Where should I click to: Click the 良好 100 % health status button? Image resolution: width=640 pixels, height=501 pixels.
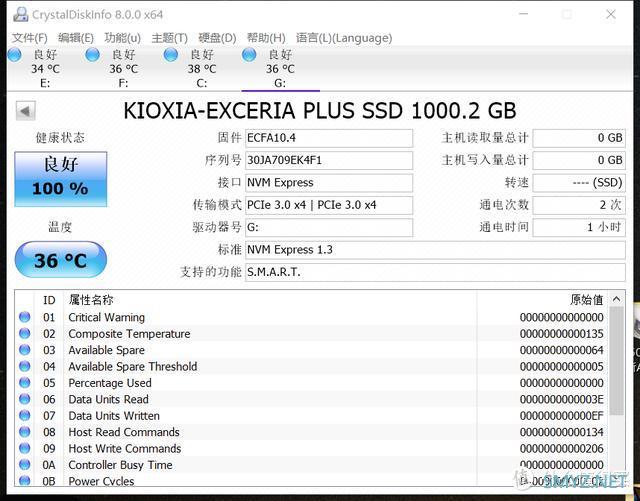61,179
